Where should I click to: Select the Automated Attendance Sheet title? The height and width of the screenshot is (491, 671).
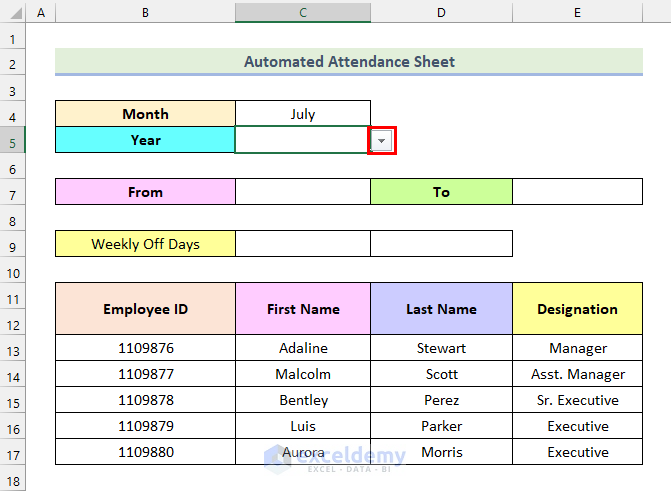click(x=349, y=62)
